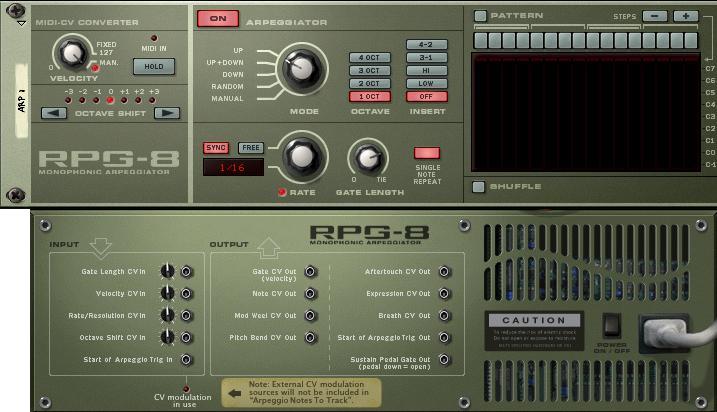Click the Start of Arpeggio Trig In jack
The image size is (717, 412).
coord(186,359)
